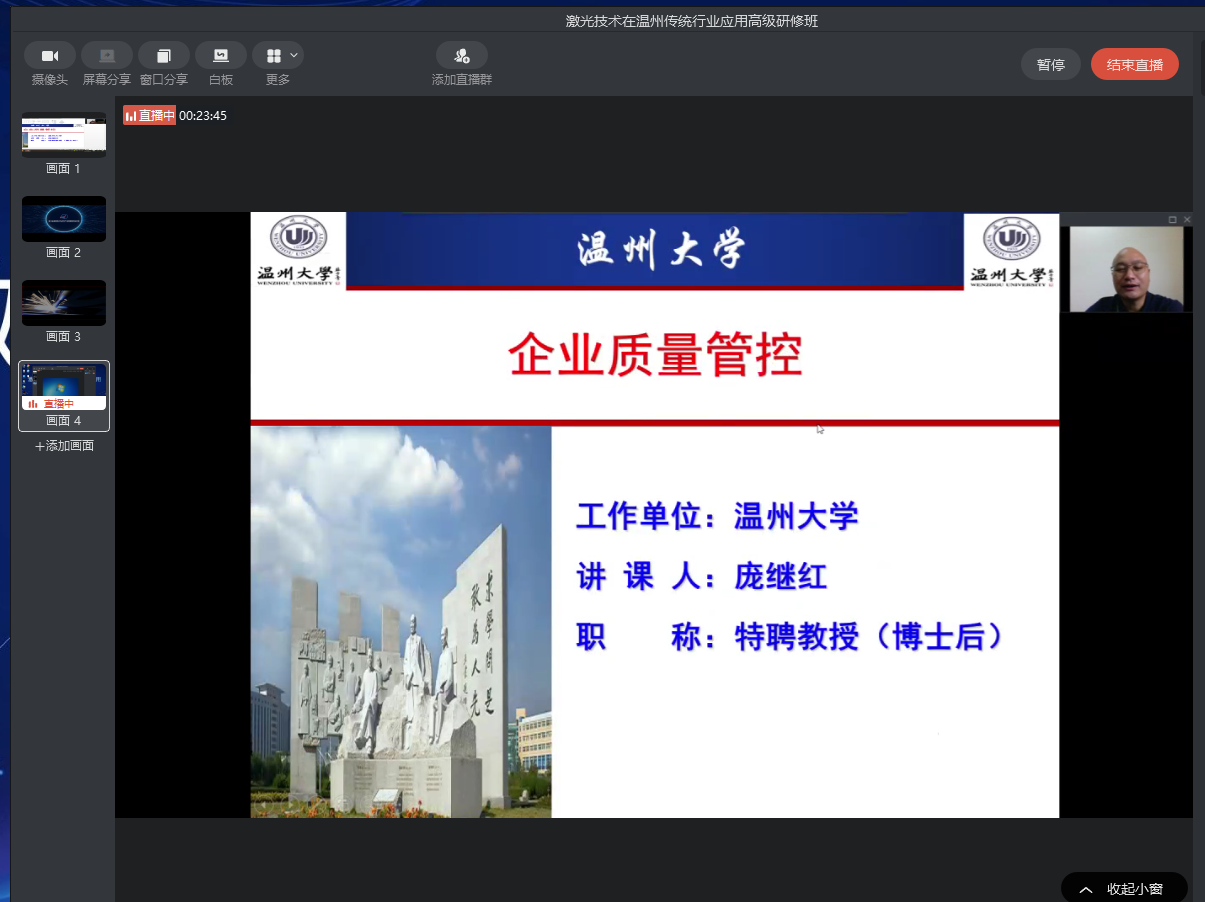Pause the live stream with 暂停
This screenshot has height=902, width=1205.
(1051, 64)
